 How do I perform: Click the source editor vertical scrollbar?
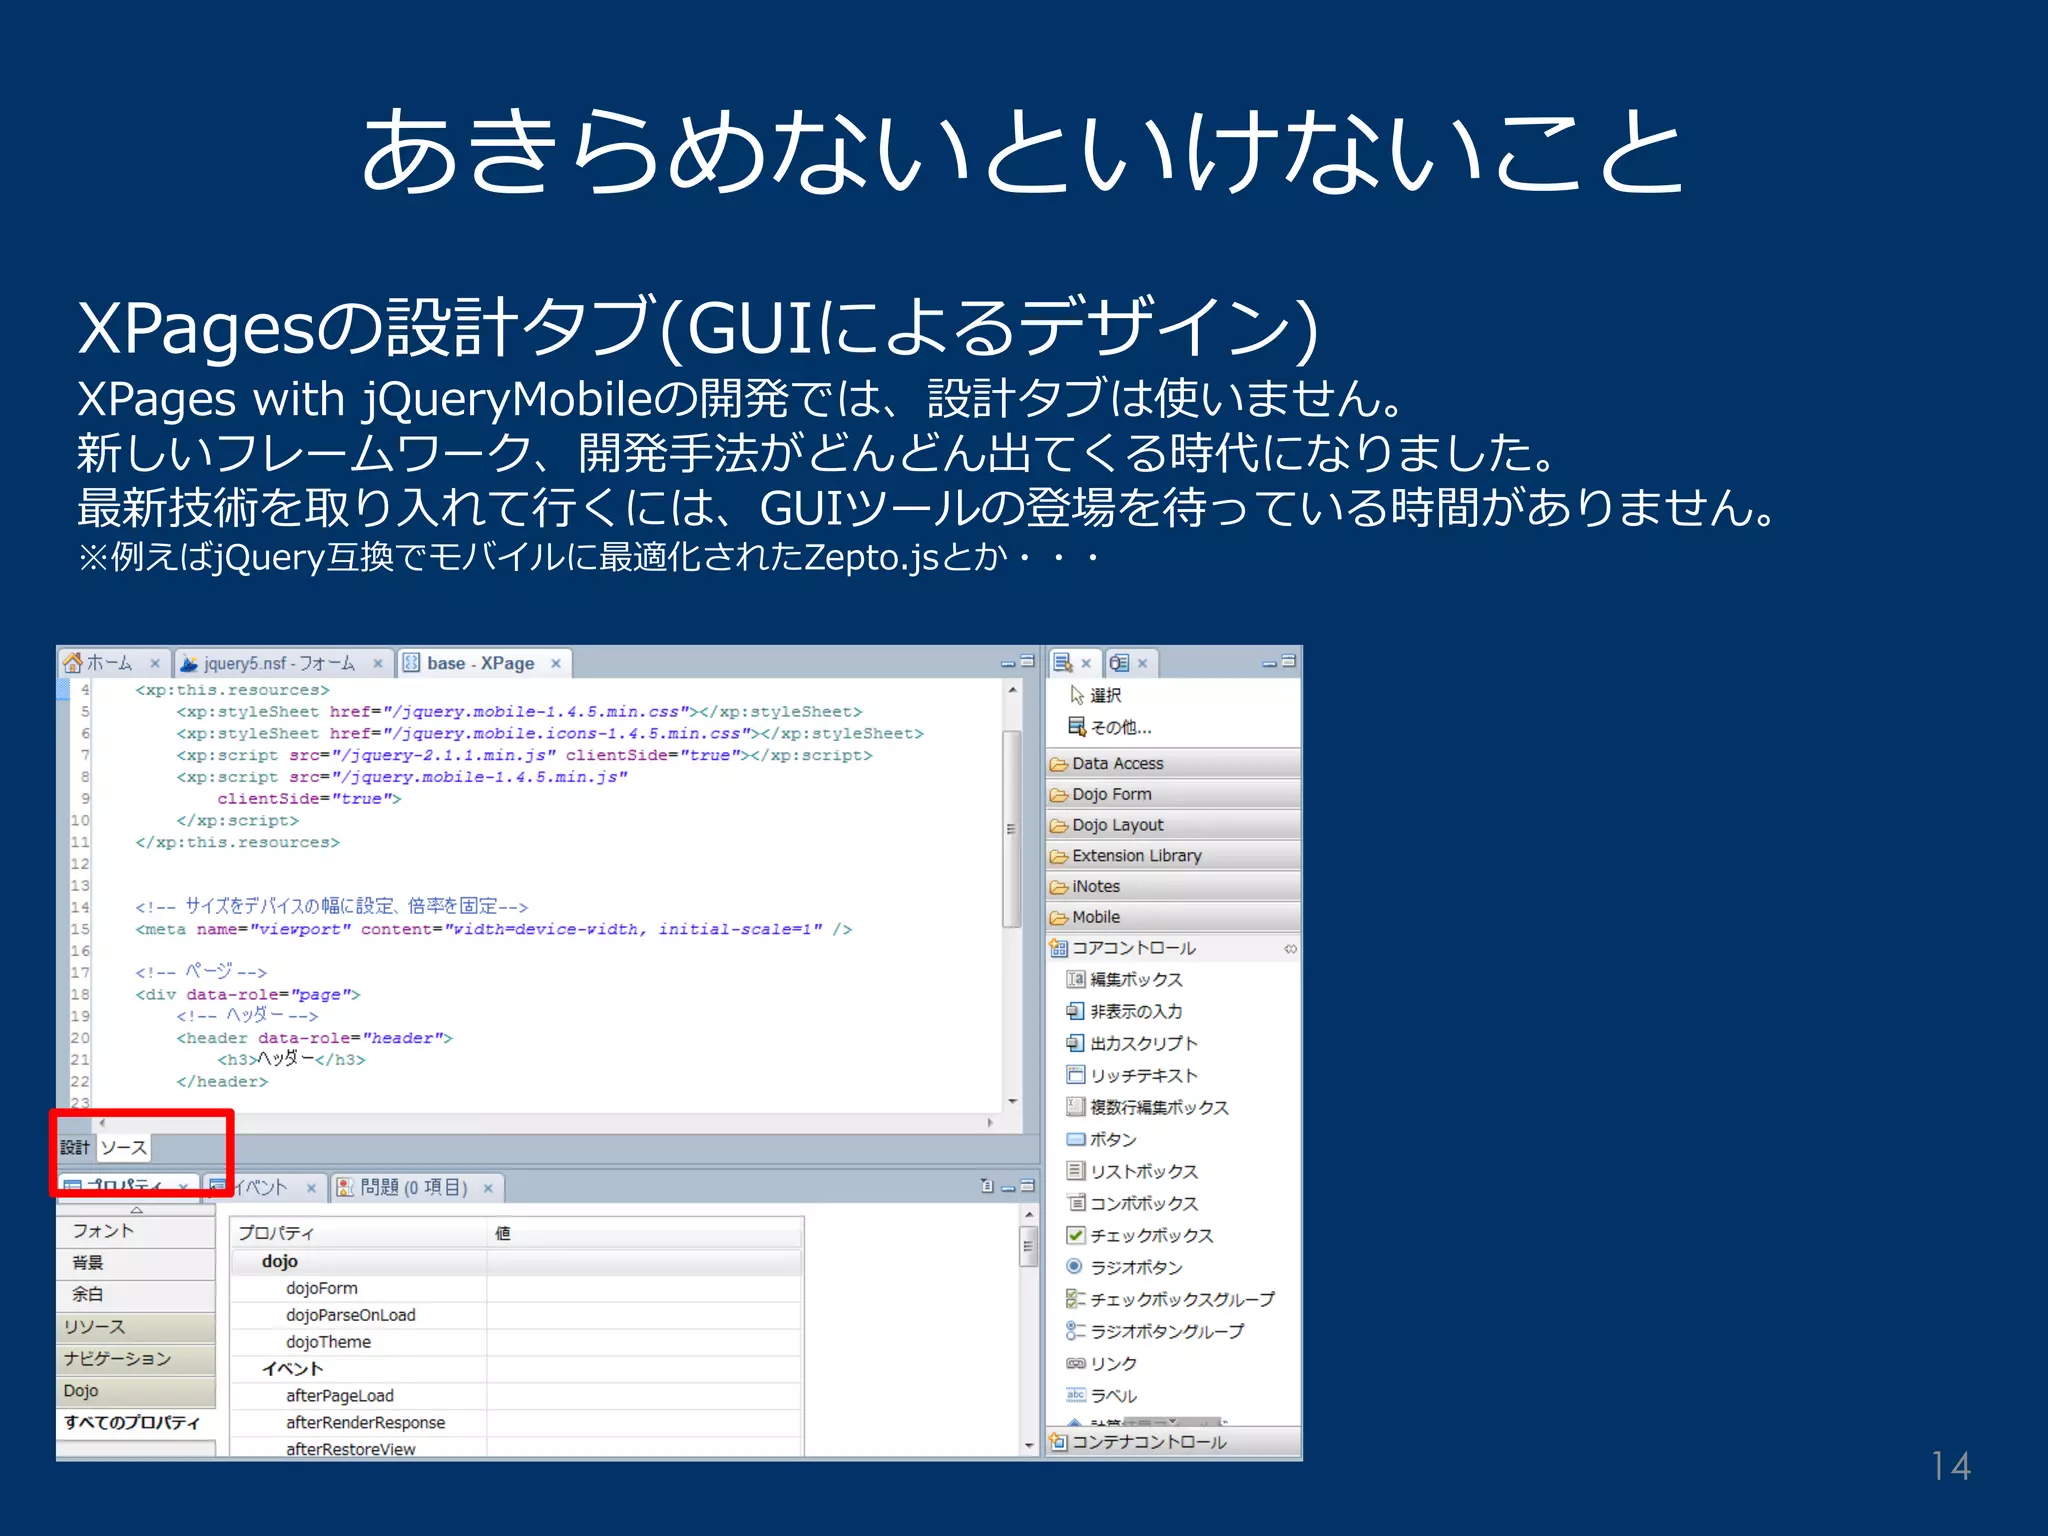1012,829
